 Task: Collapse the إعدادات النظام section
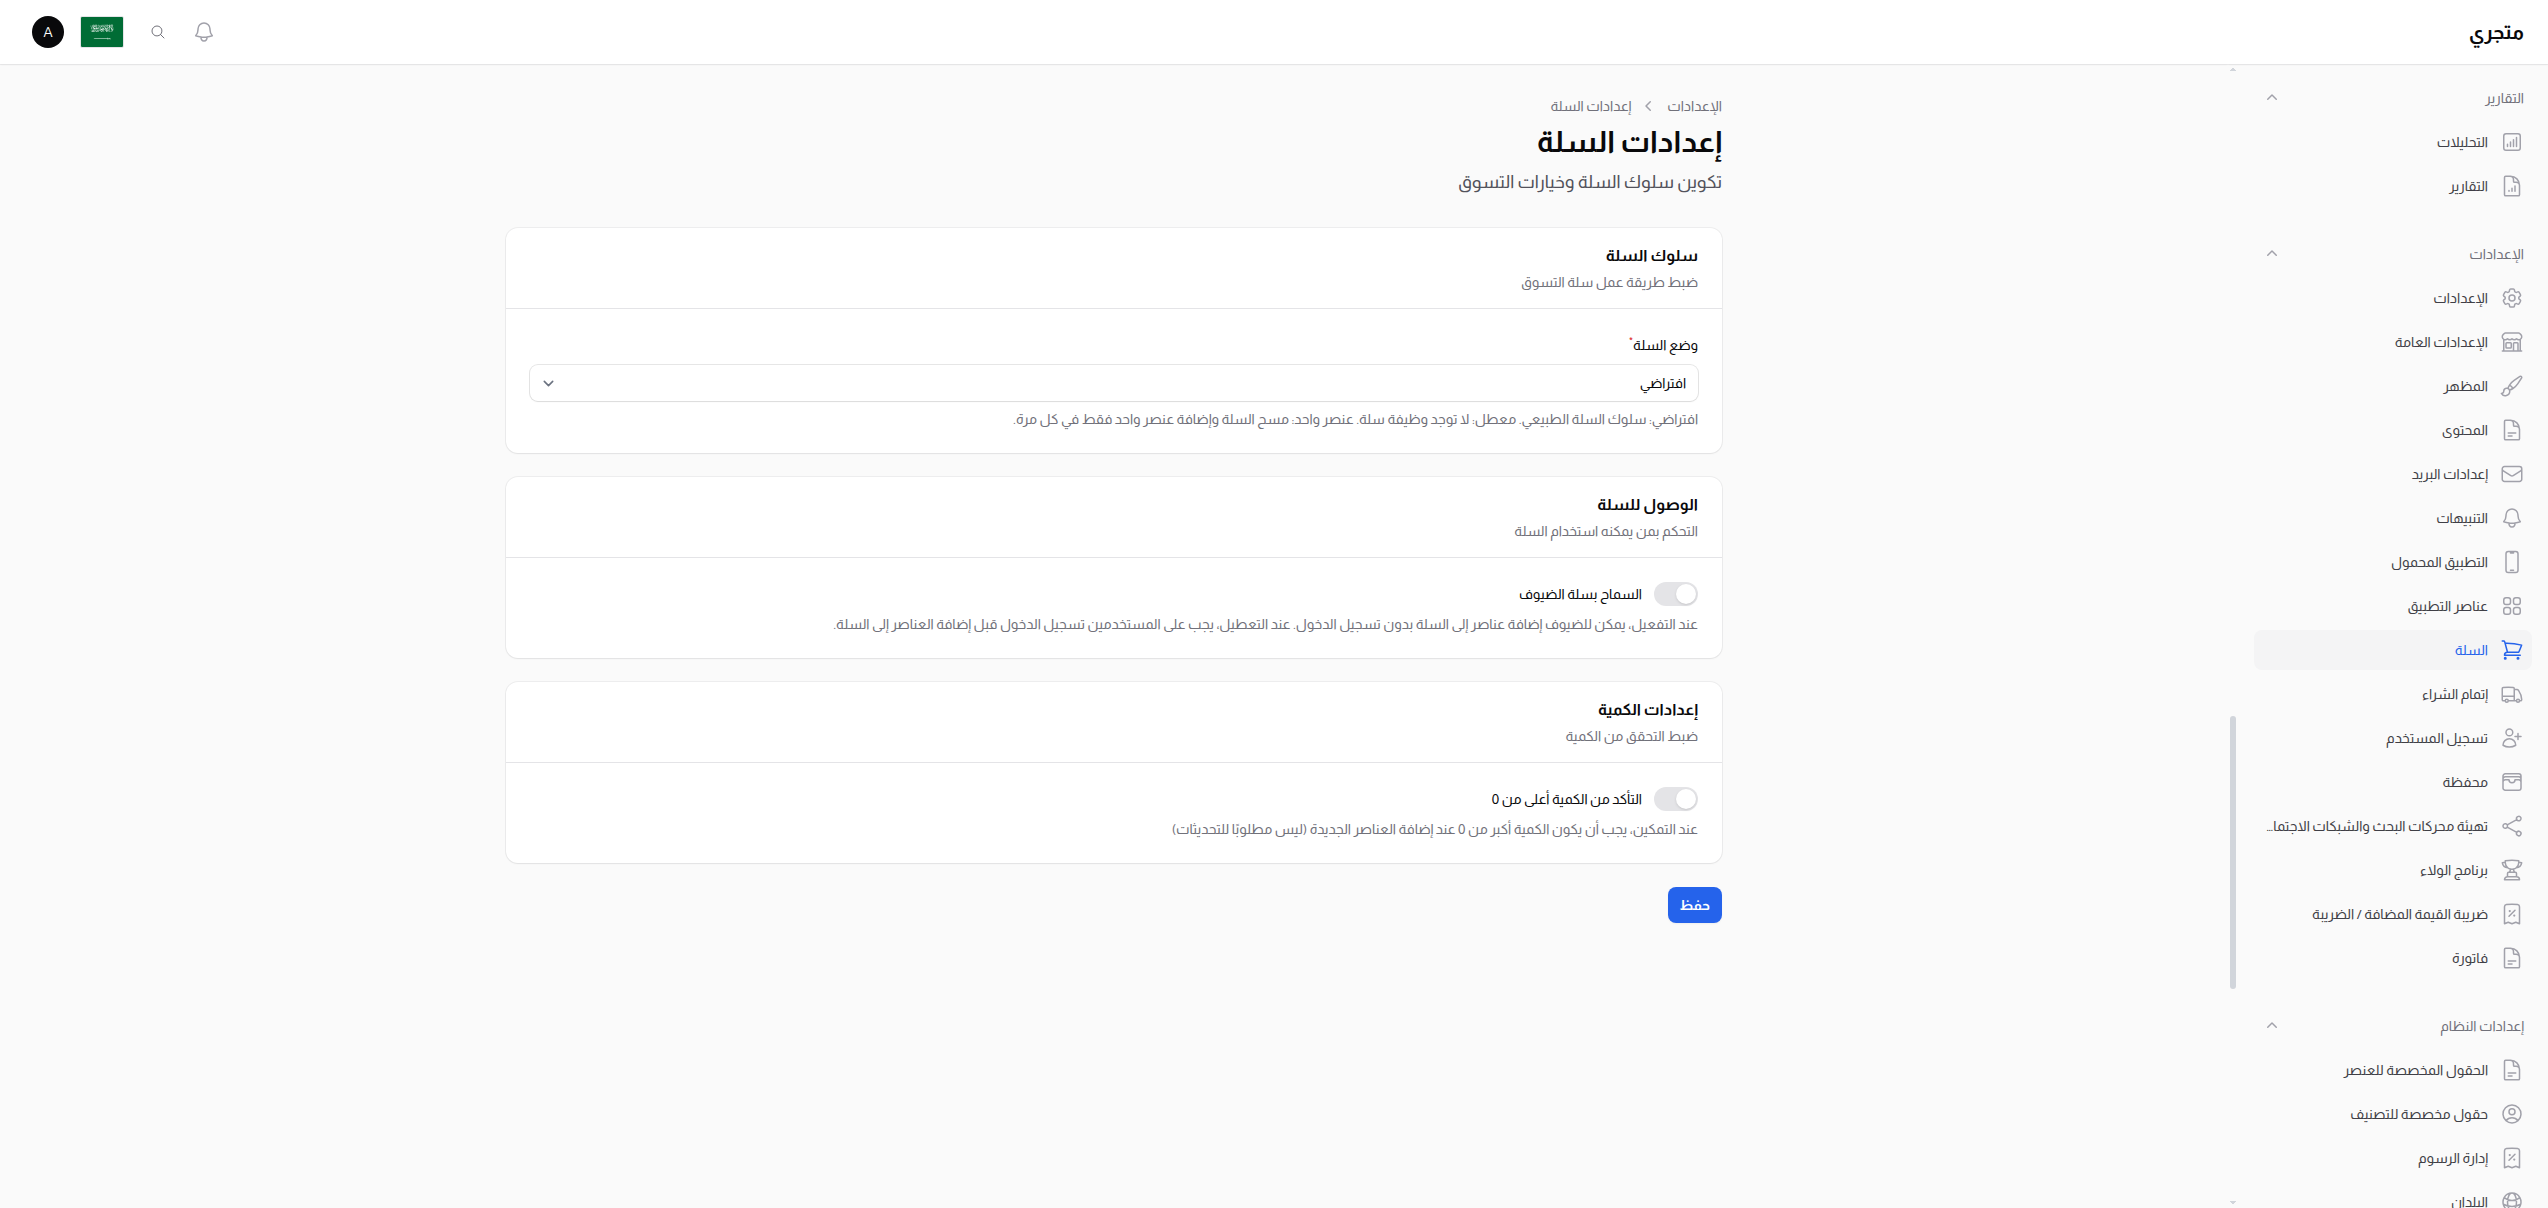coord(2273,1025)
